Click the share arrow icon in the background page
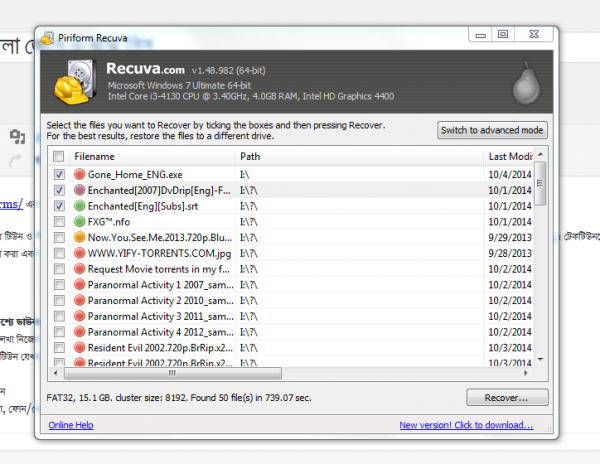This screenshot has height=464, width=600. click(15, 160)
